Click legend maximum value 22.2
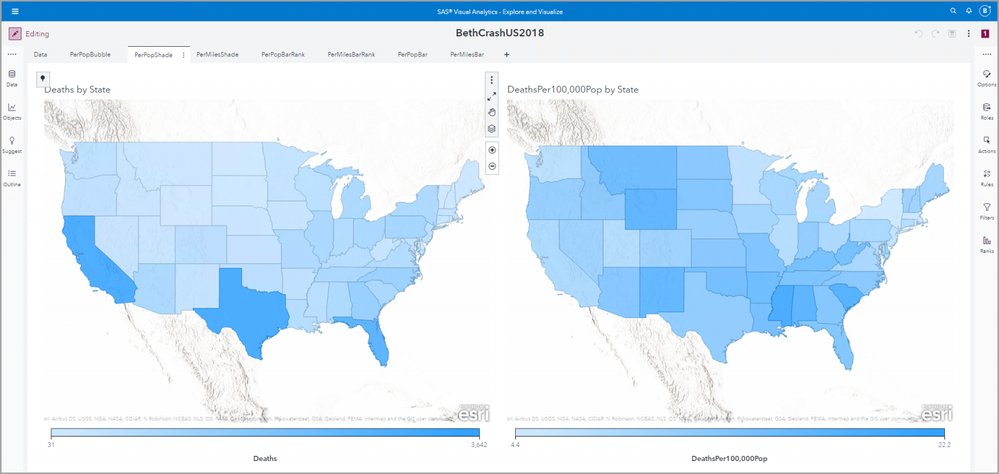The width and height of the screenshot is (999, 474). click(x=944, y=445)
